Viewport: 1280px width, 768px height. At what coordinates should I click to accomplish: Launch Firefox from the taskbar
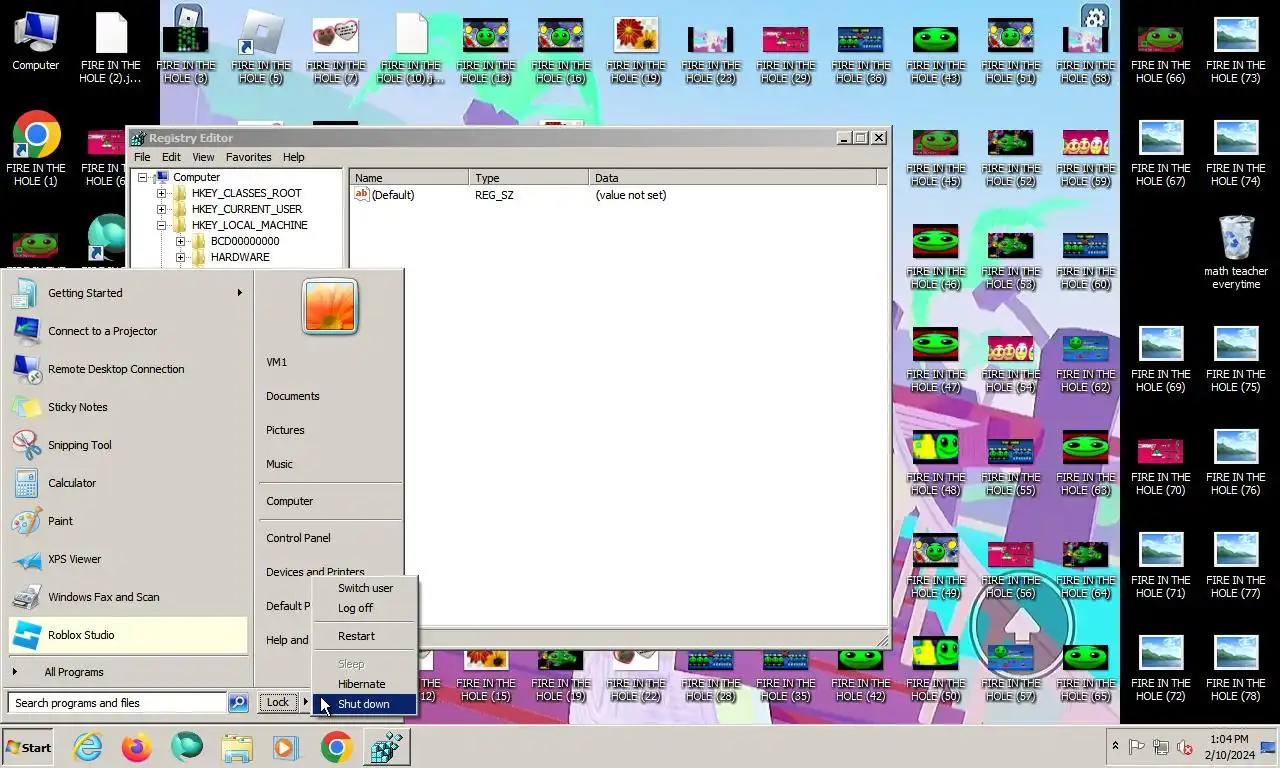137,747
